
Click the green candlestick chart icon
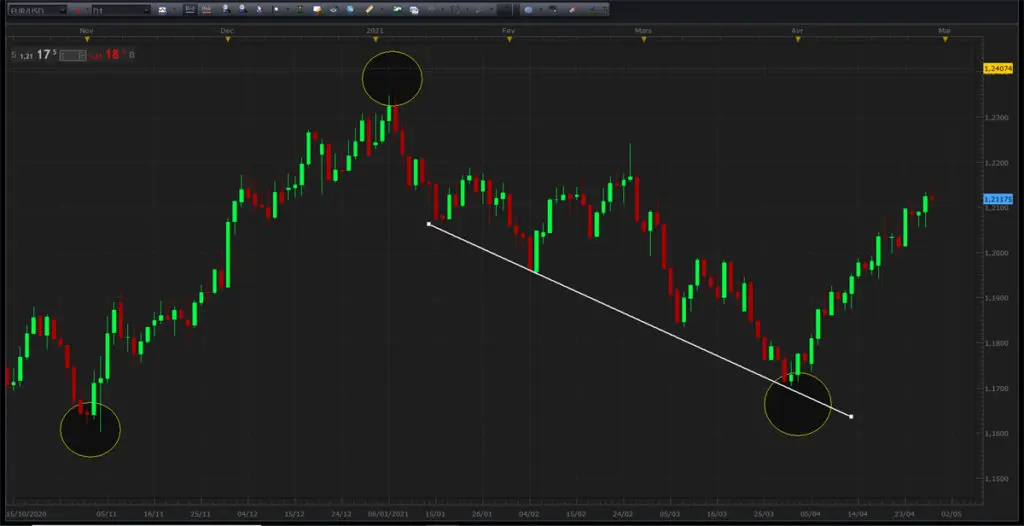300,10
